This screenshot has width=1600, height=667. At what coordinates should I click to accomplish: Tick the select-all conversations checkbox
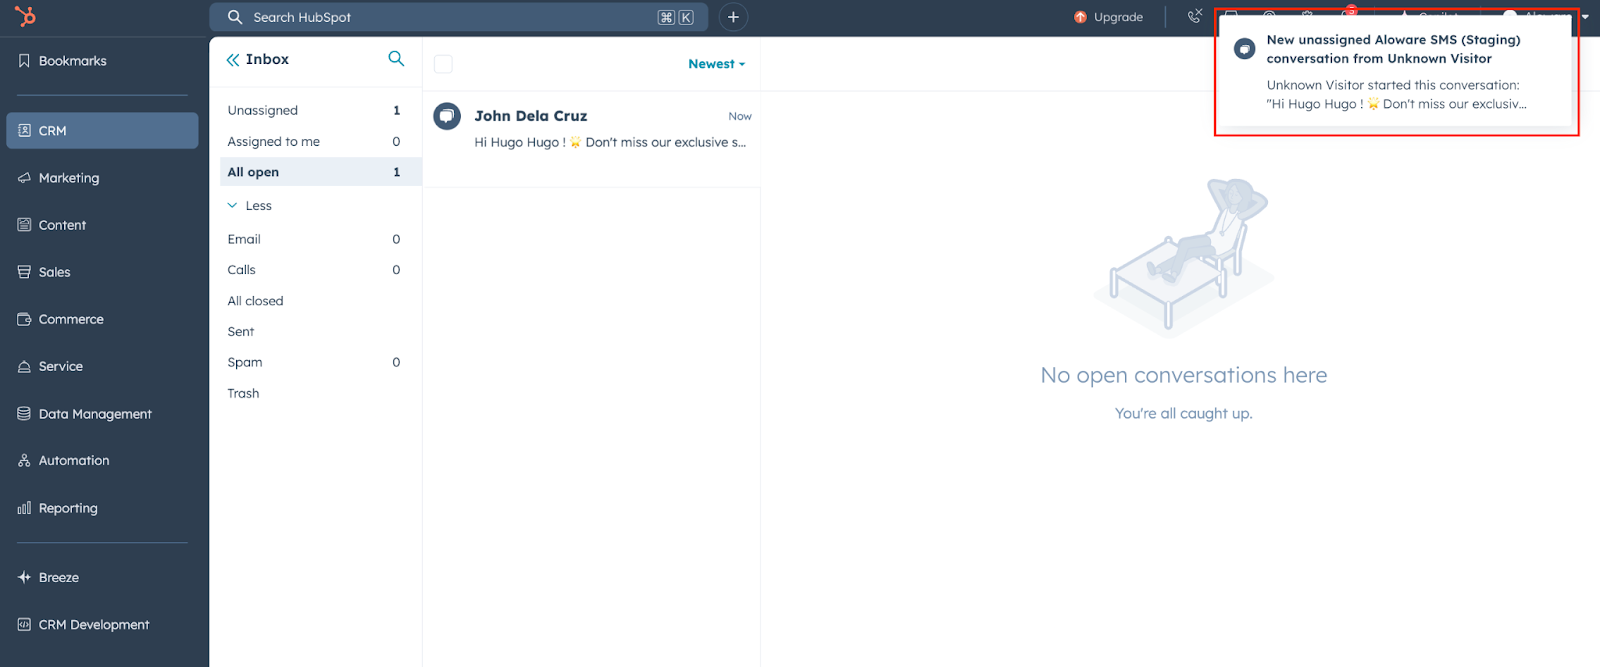pyautogui.click(x=443, y=64)
